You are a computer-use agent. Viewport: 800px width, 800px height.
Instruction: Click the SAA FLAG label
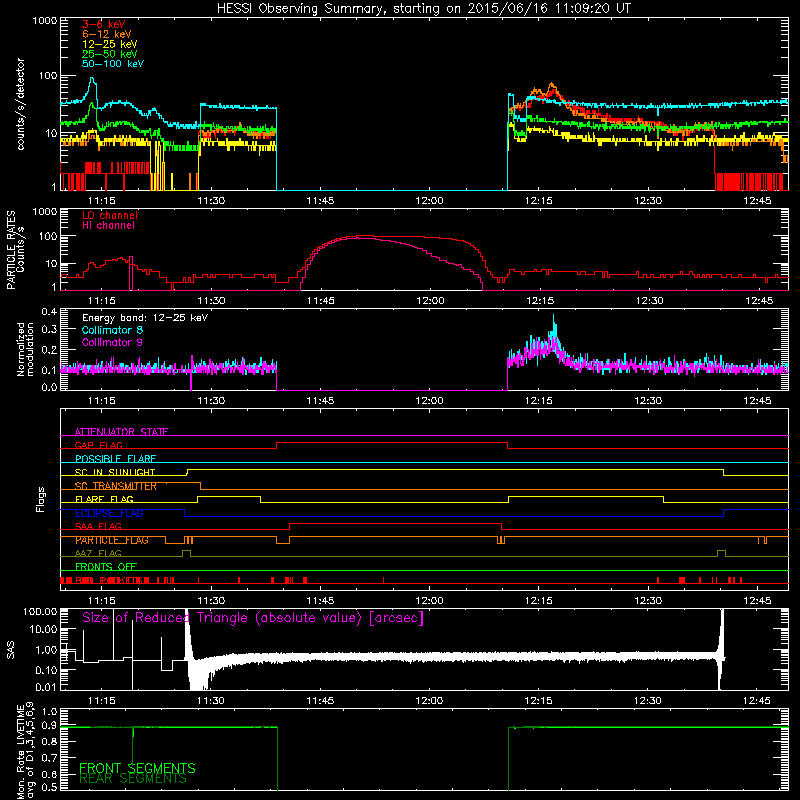click(x=98, y=526)
